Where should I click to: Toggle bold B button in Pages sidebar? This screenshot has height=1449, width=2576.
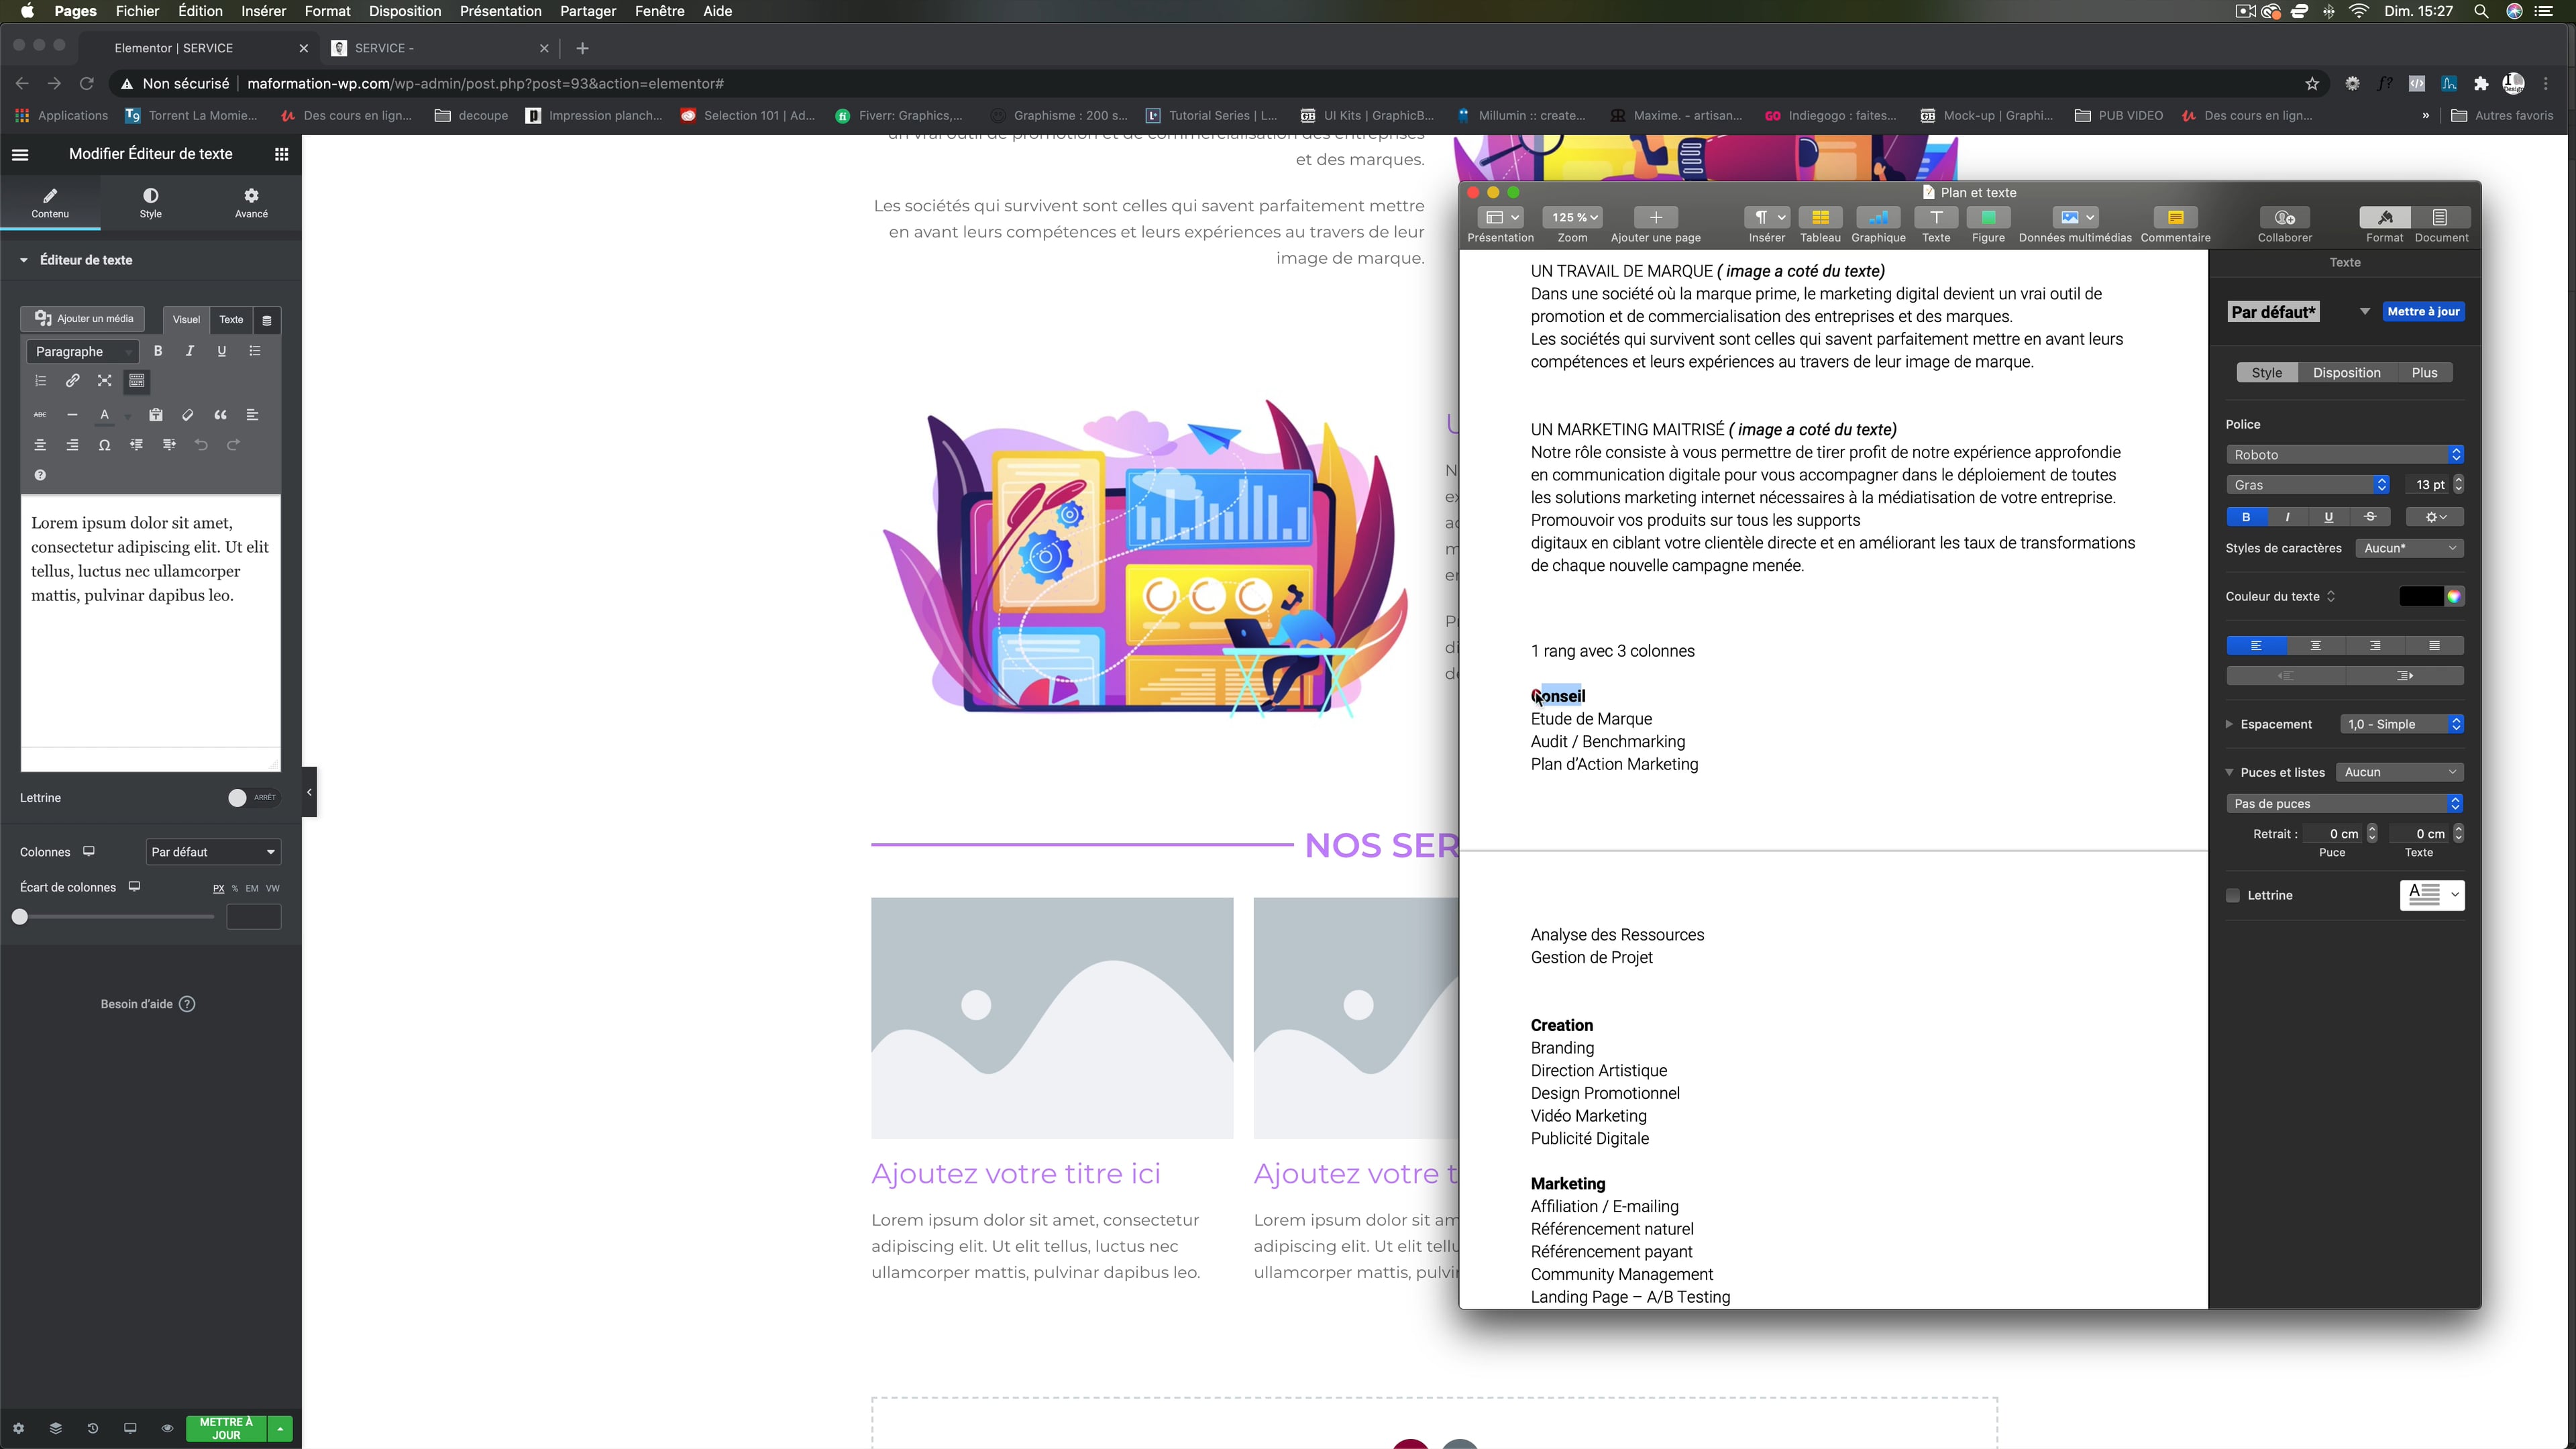[2246, 517]
